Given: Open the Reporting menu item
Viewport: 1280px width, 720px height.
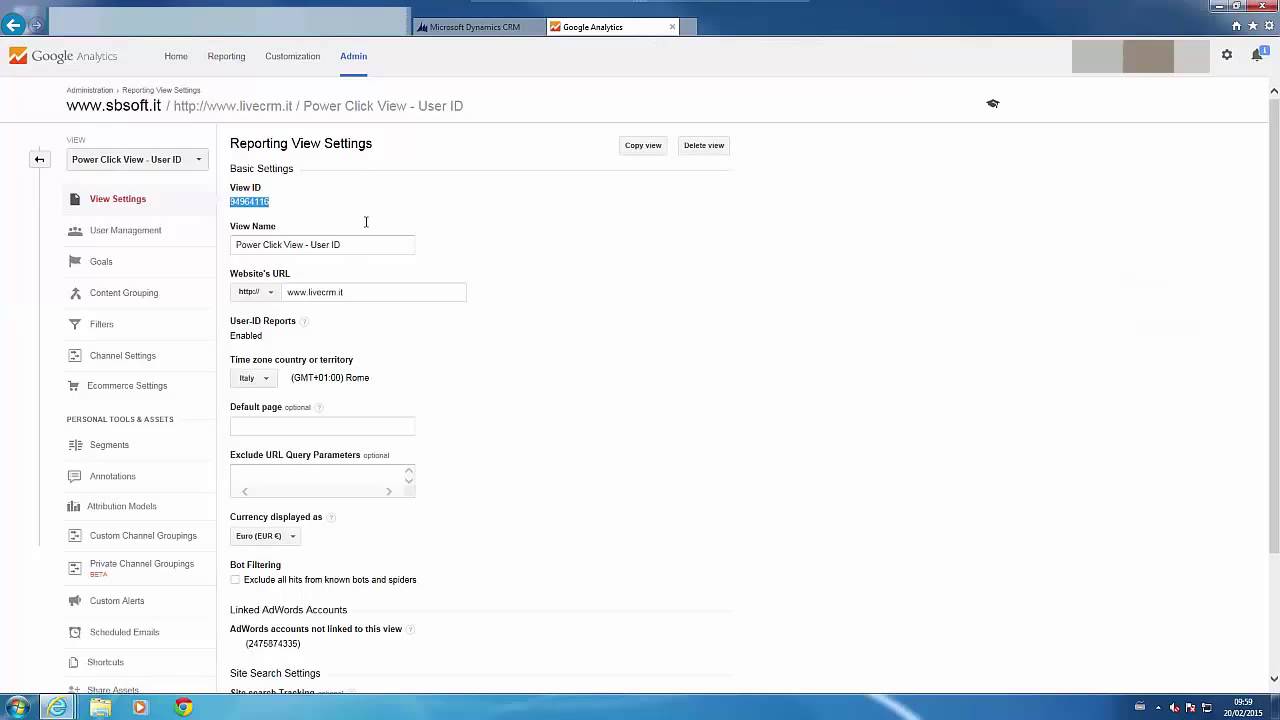Looking at the screenshot, I should pos(226,56).
